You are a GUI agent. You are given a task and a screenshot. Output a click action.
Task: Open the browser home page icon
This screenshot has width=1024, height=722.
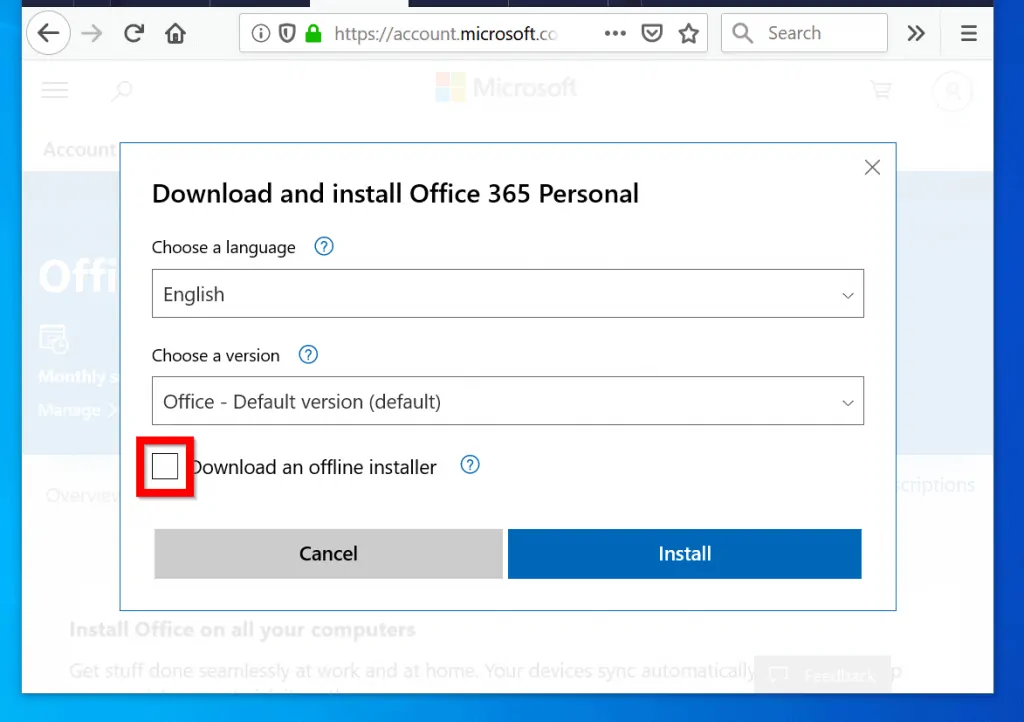click(175, 33)
